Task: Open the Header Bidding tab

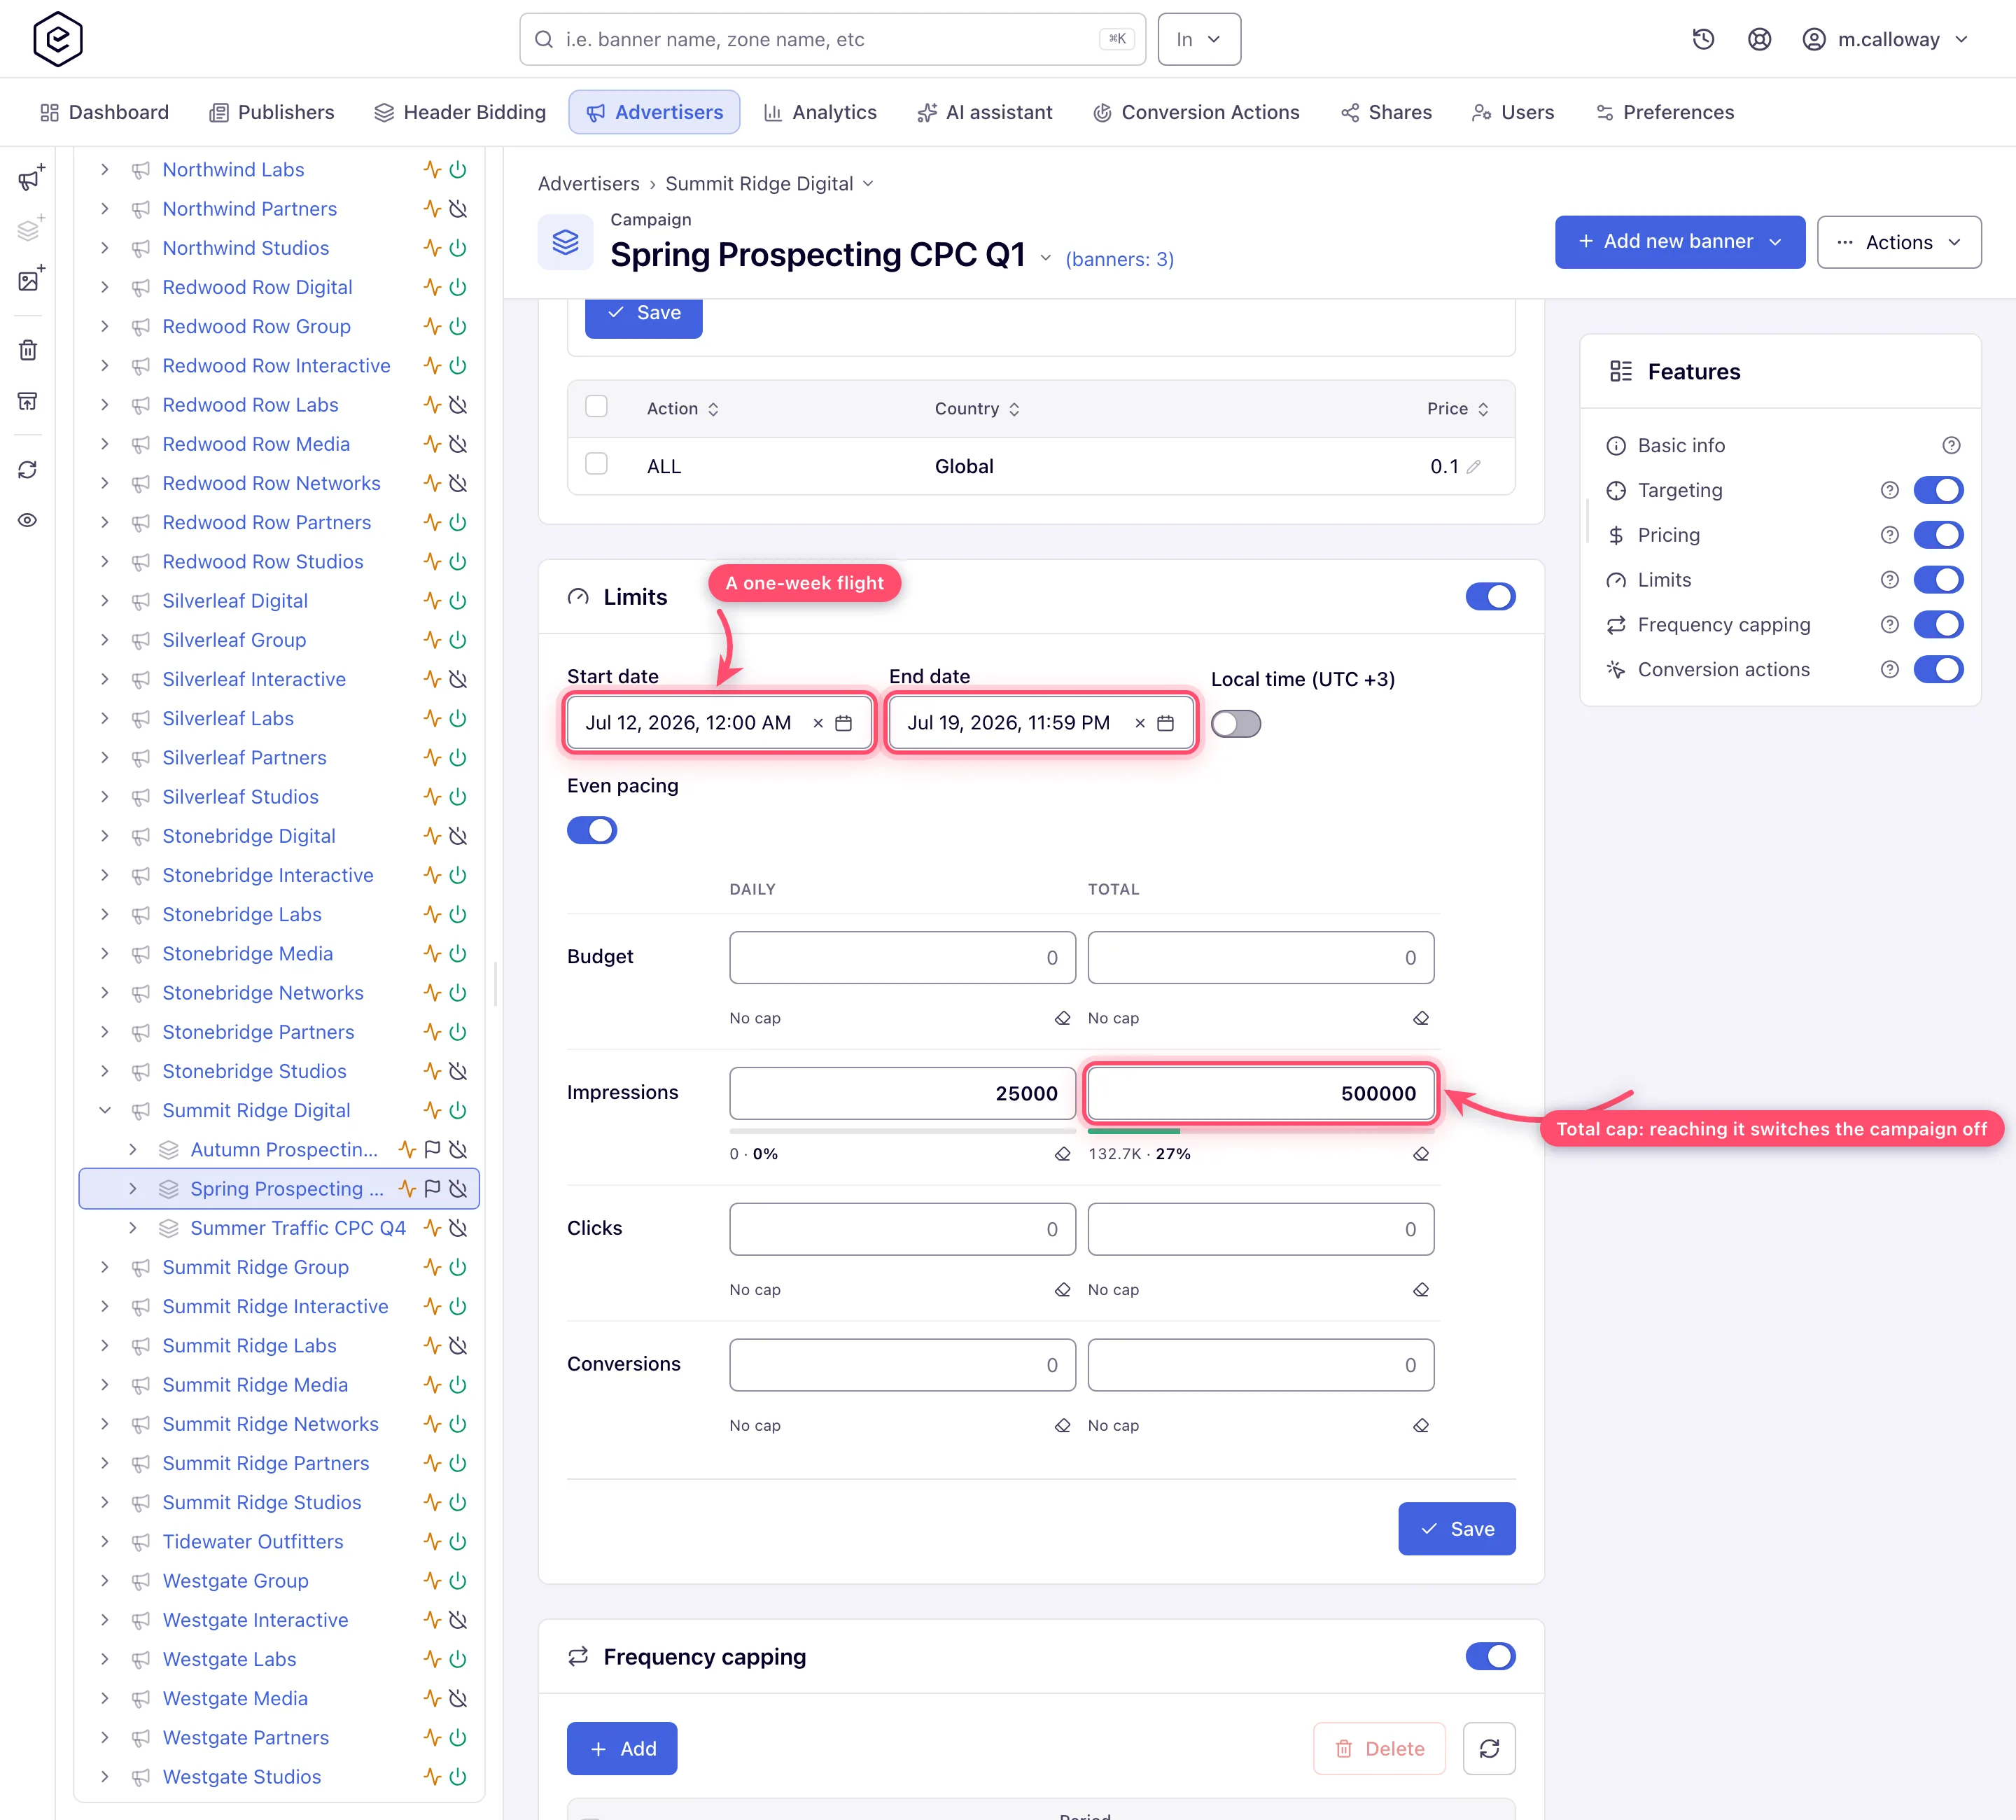Action: coord(460,112)
